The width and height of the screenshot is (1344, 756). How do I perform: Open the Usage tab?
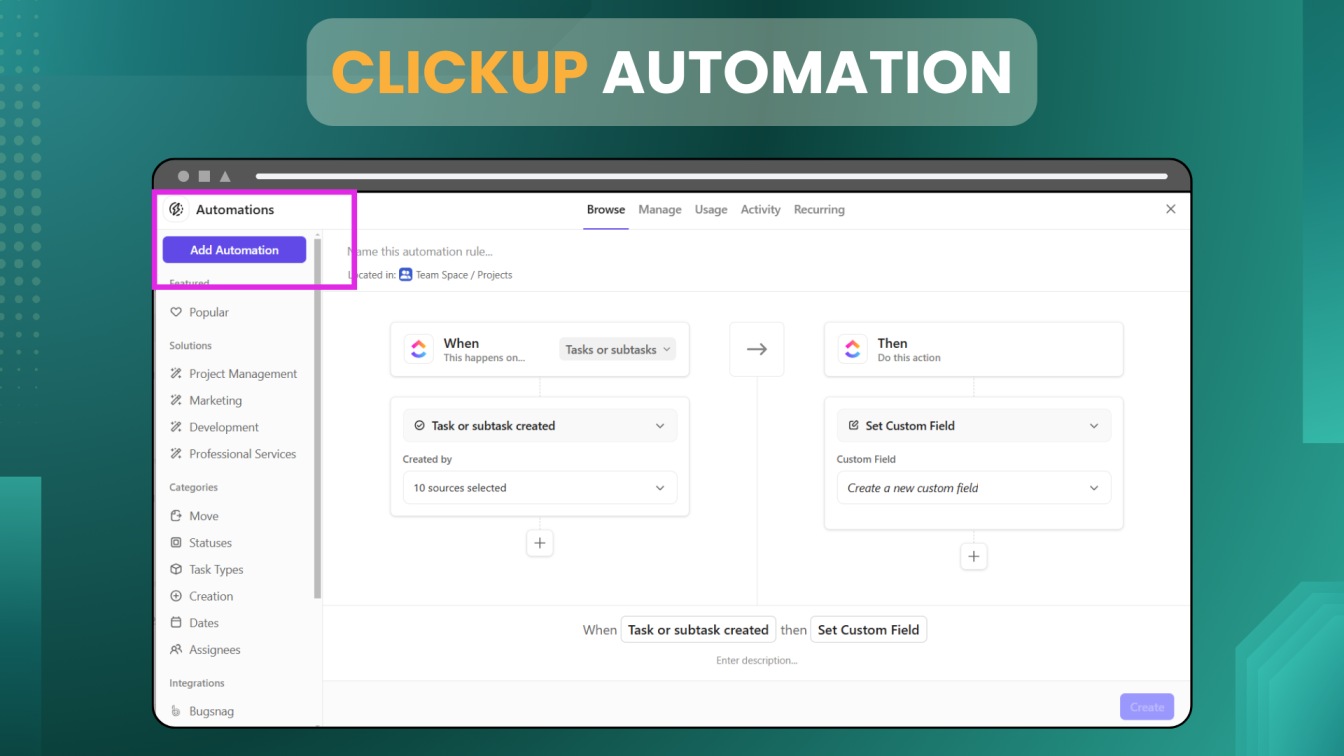pos(711,210)
